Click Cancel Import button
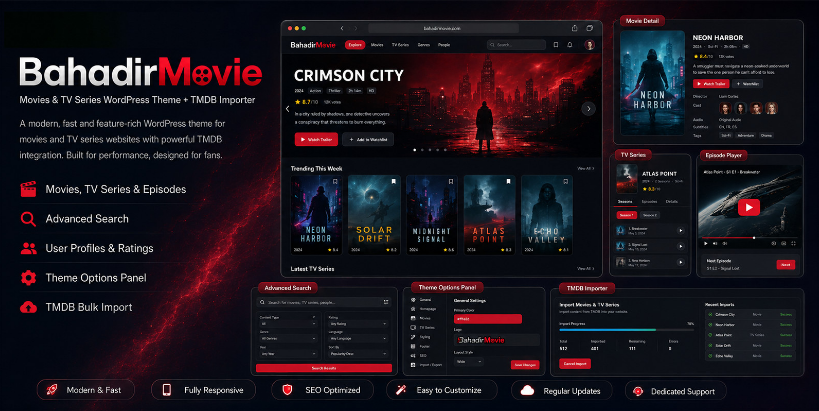 pos(575,364)
